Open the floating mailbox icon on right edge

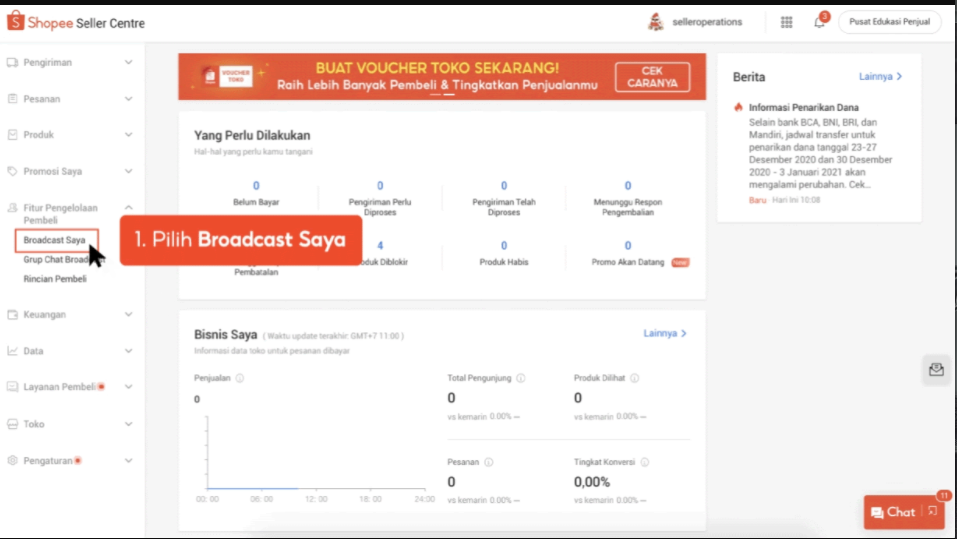click(x=936, y=370)
